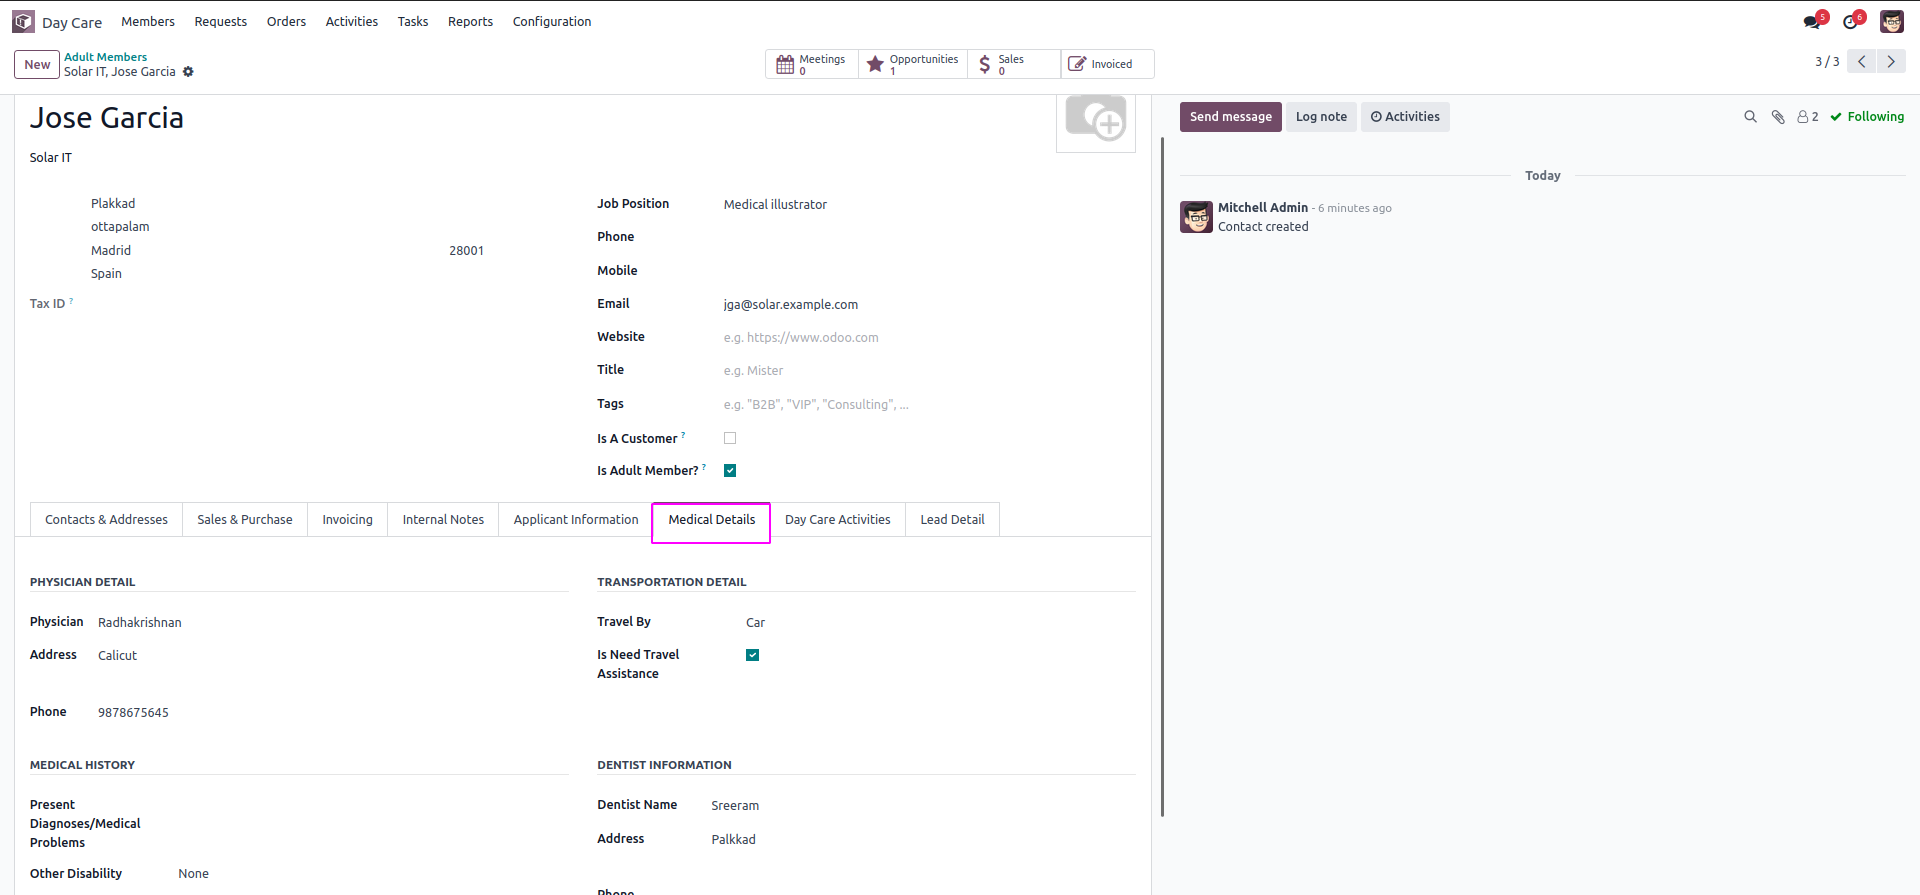The width and height of the screenshot is (1920, 895).
Task: Switch to Invoicing tab
Action: pyautogui.click(x=347, y=520)
